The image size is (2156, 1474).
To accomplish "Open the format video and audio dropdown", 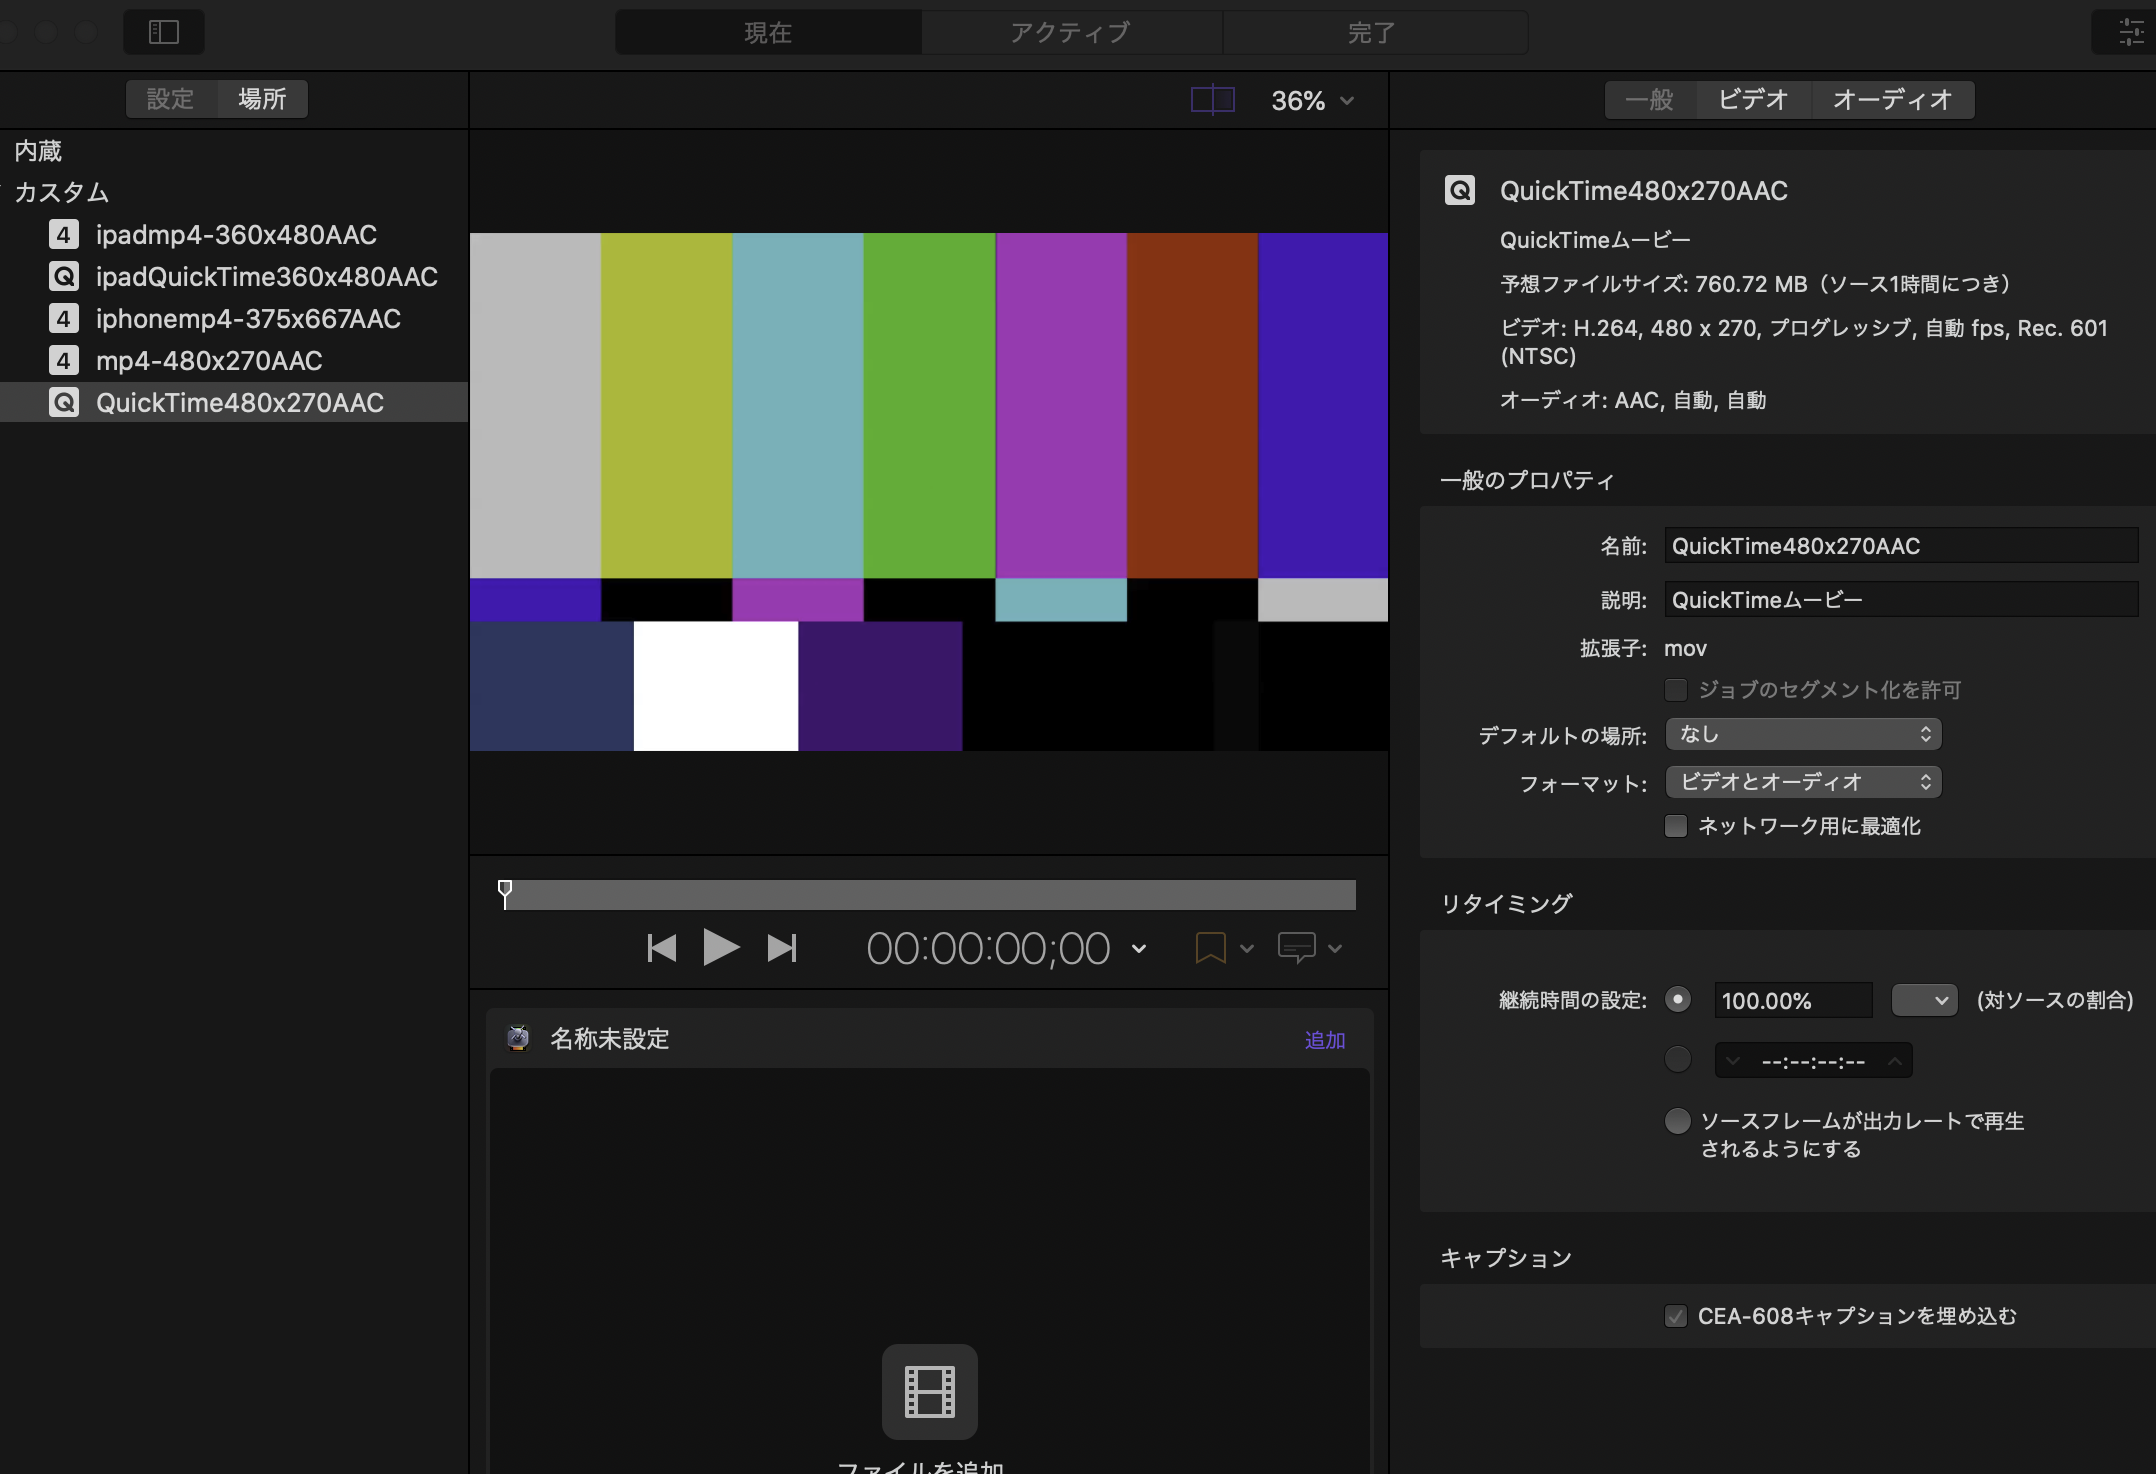I will [1803, 782].
